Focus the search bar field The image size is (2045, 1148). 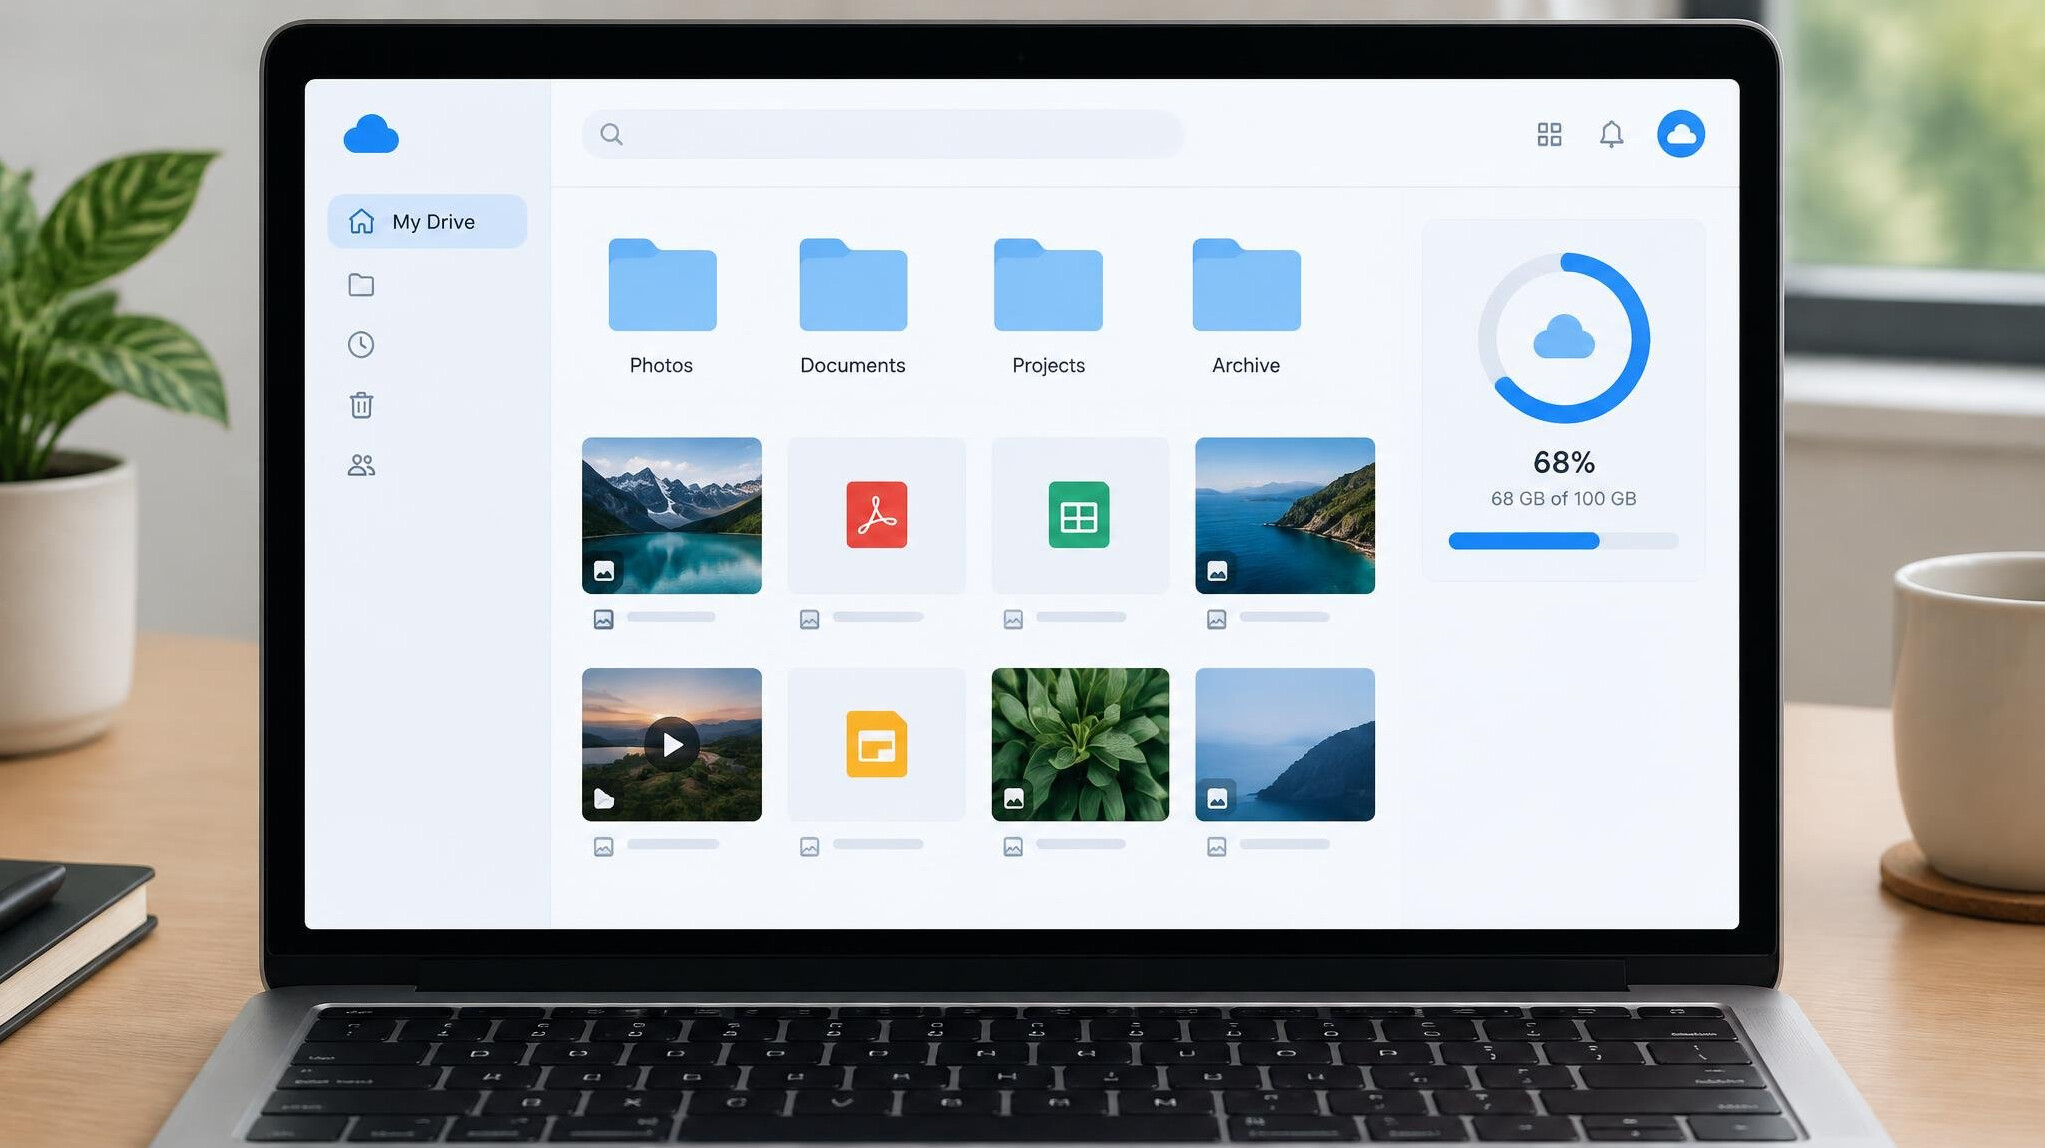click(x=883, y=134)
